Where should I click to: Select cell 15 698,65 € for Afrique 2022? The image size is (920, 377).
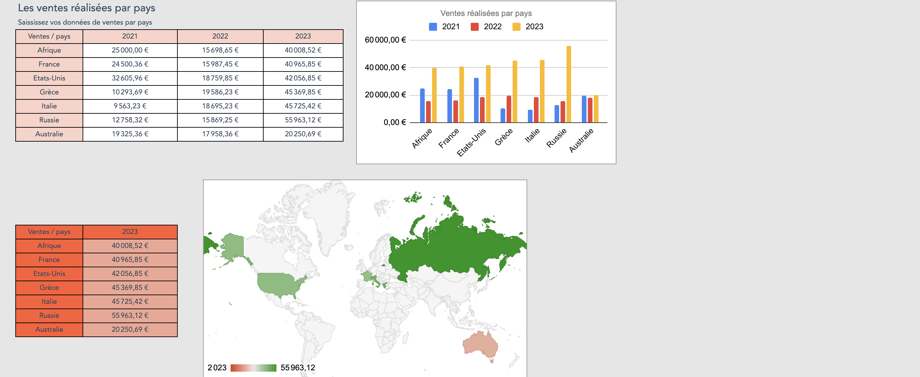coord(220,50)
